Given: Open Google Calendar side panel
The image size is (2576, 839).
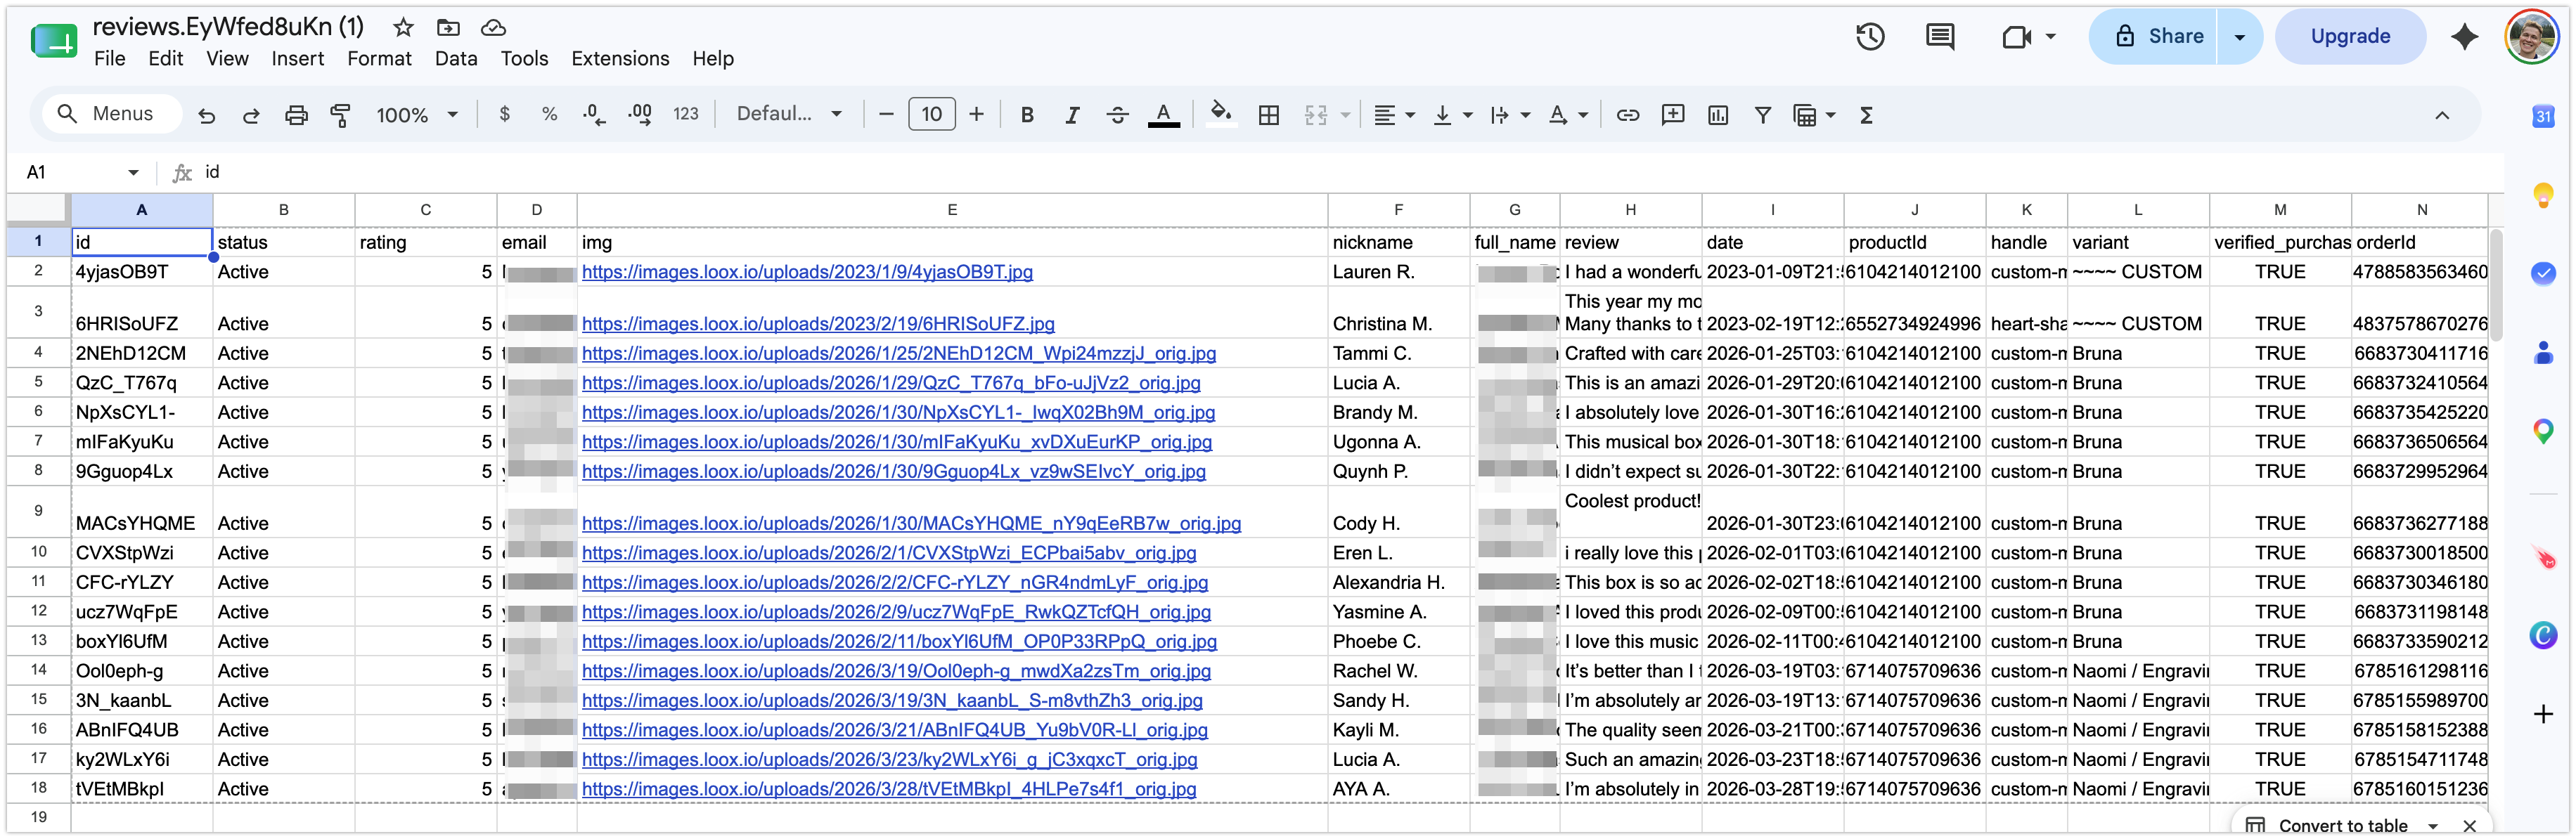Looking at the screenshot, I should [2543, 116].
